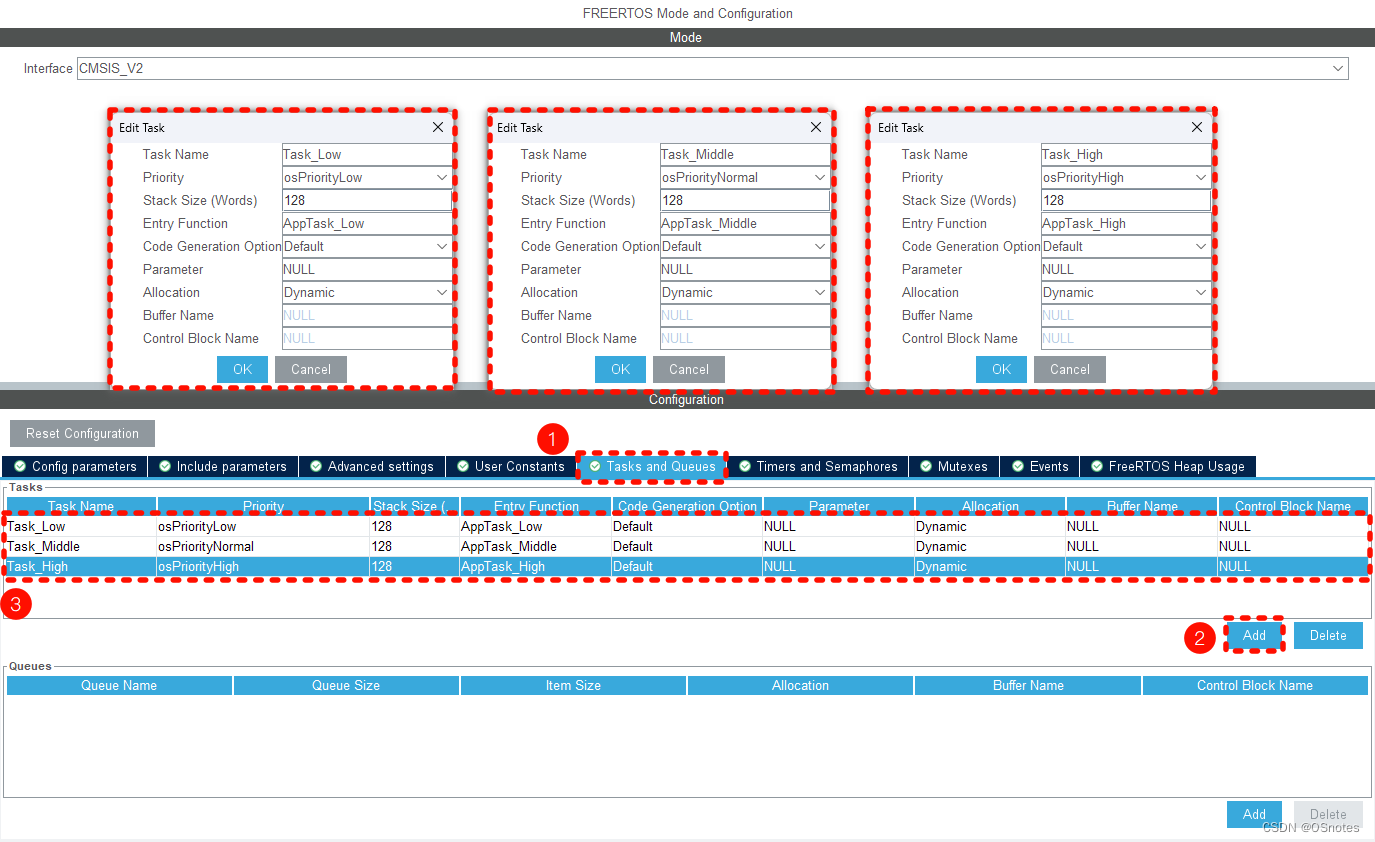
Task: Add a new queue with the Queues Add button
Action: click(1254, 814)
